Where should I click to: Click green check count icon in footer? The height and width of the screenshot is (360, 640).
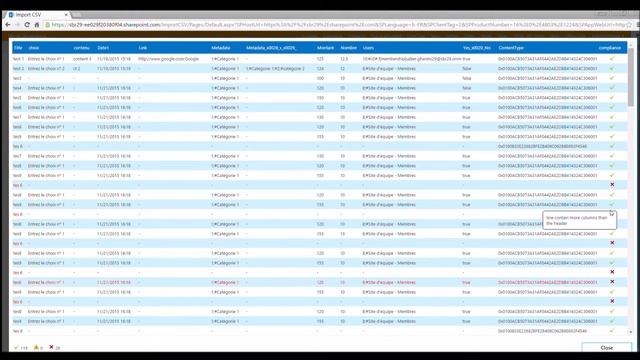point(16,348)
